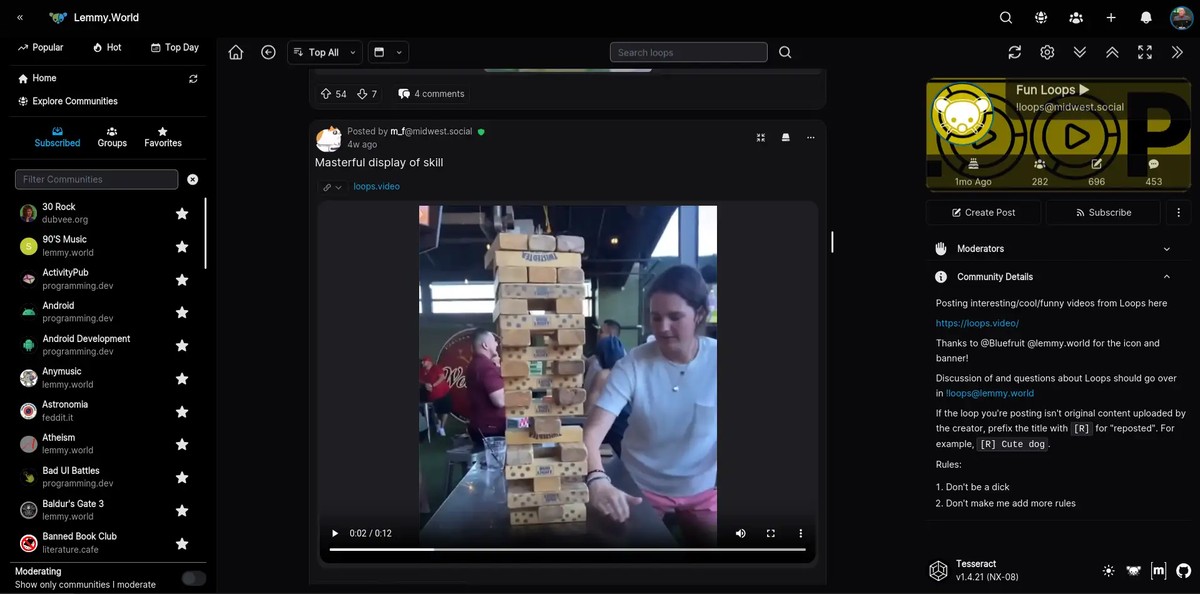Screen dimensions: 1200x594
Task: Click the Create Post button
Action: coord(983,212)
